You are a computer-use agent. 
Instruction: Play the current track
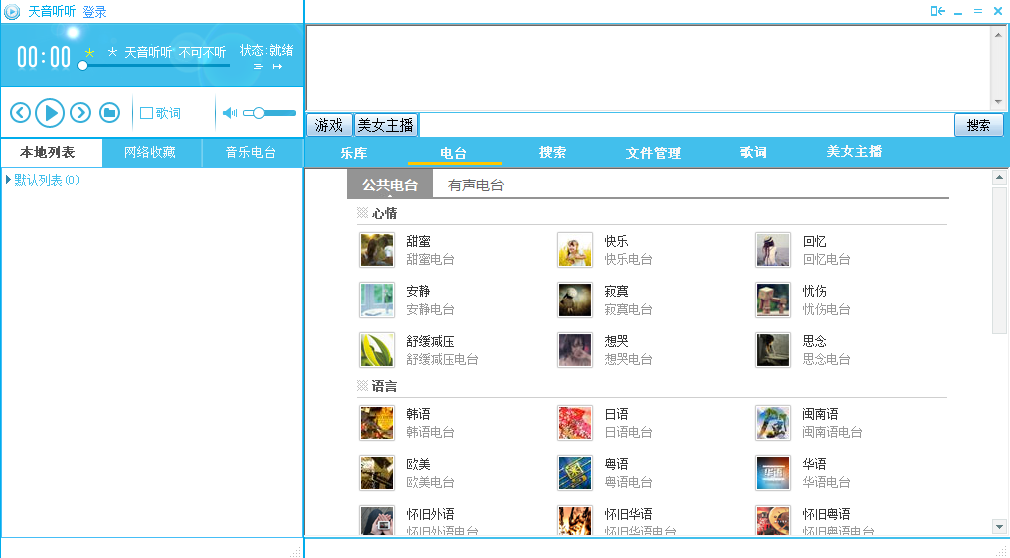[50, 113]
